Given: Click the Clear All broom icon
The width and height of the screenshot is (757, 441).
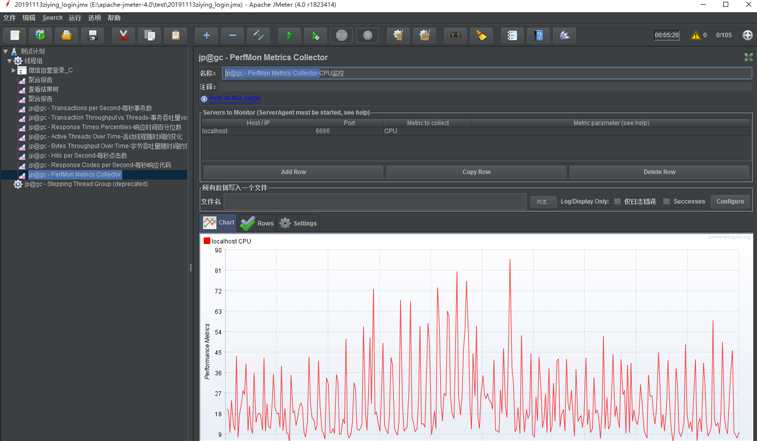Looking at the screenshot, I should point(424,35).
